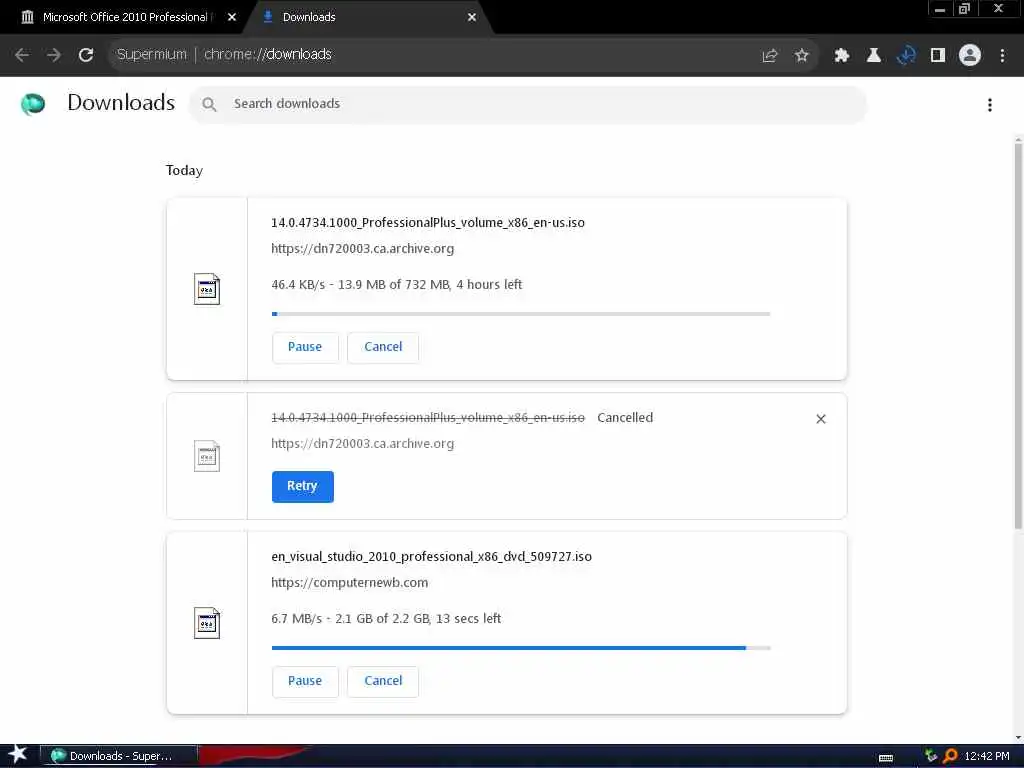The width and height of the screenshot is (1024, 768).
Task: Open the computernewb.com source link
Action: (349, 583)
